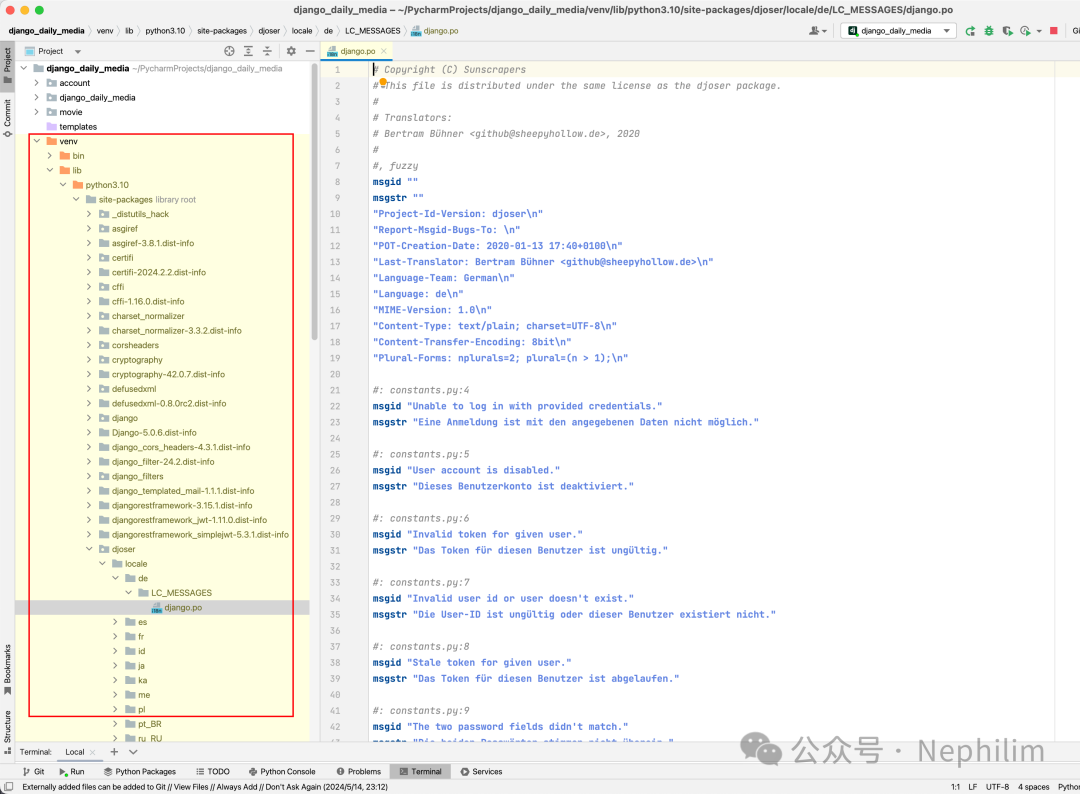Click the LC_MESSAGES breadcrumb
Viewport: 1080px width, 794px height.
click(x=373, y=31)
